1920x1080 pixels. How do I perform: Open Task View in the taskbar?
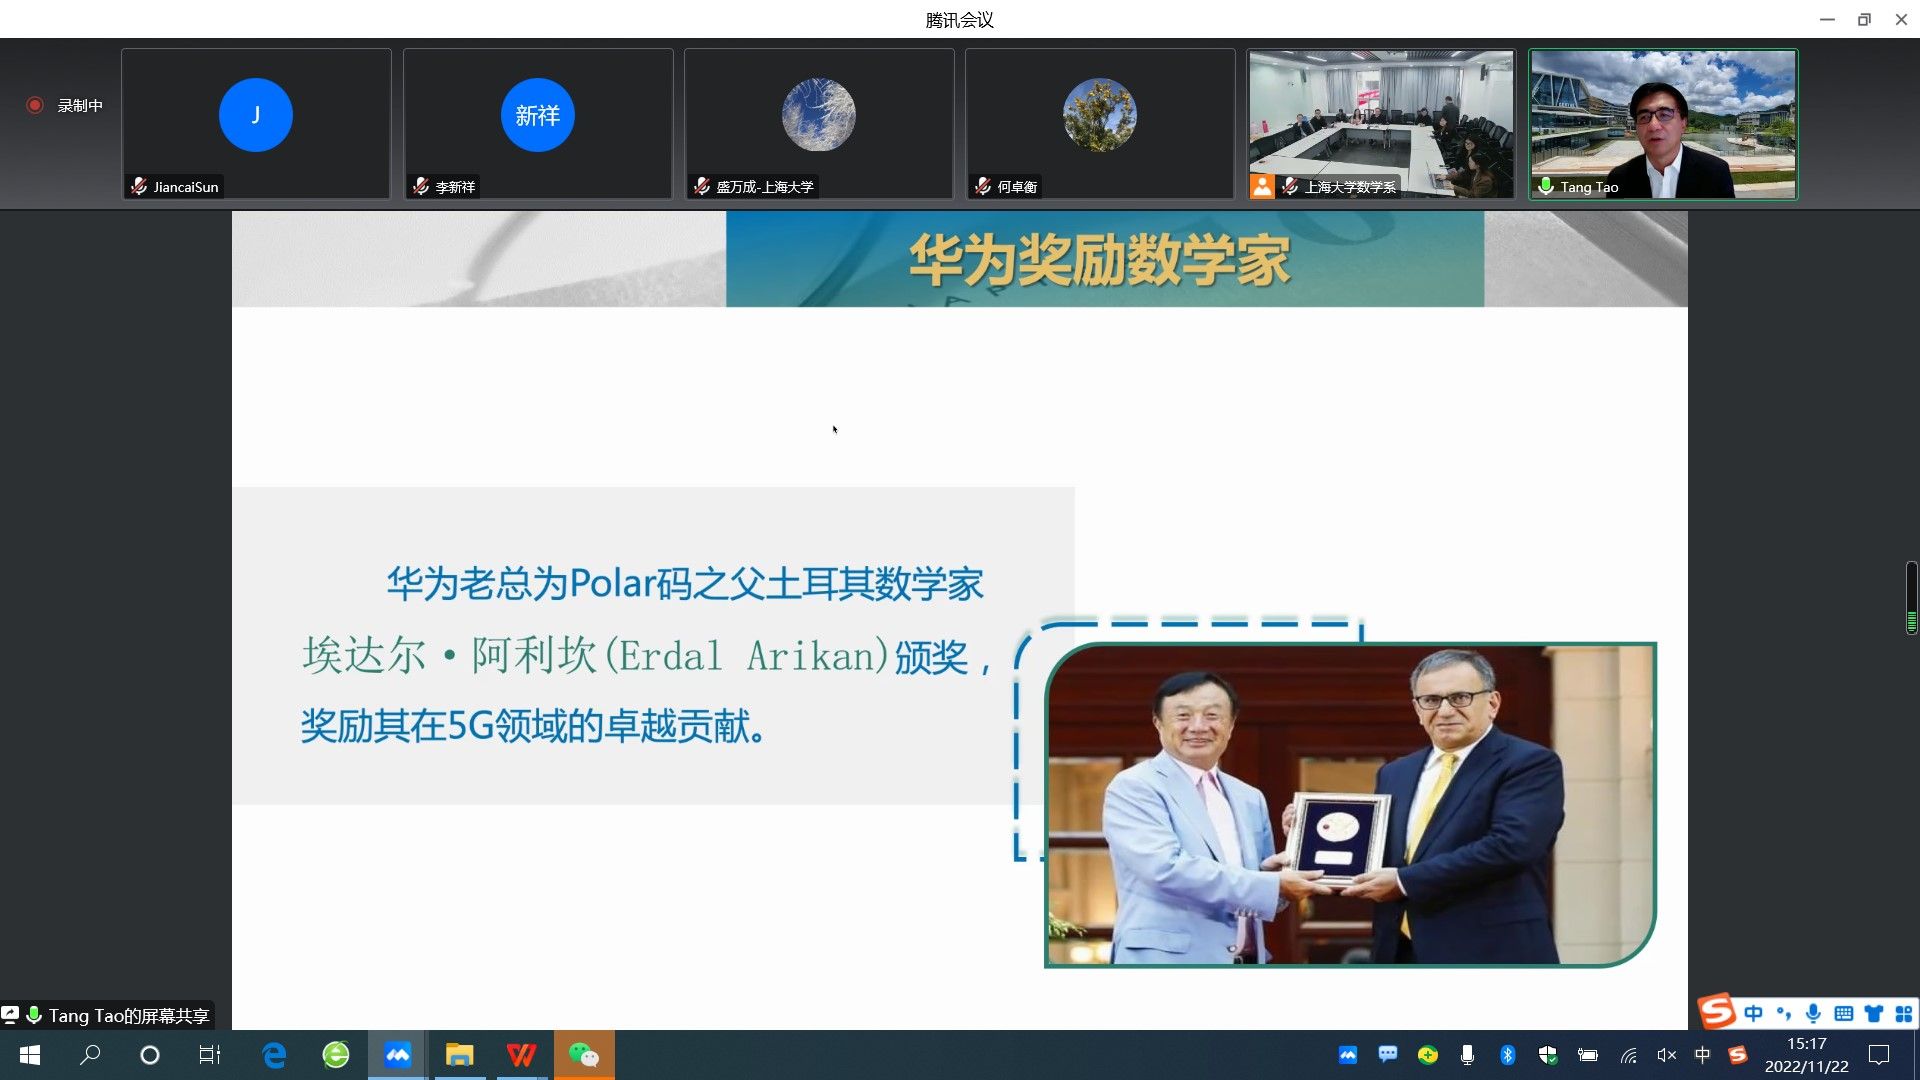pyautogui.click(x=209, y=1055)
